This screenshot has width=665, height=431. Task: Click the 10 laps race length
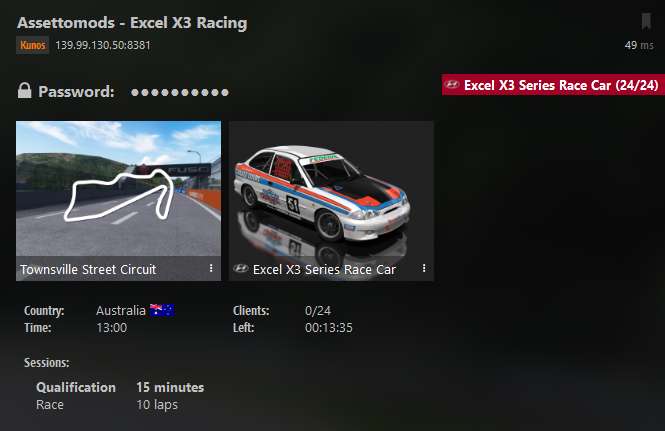coord(157,405)
